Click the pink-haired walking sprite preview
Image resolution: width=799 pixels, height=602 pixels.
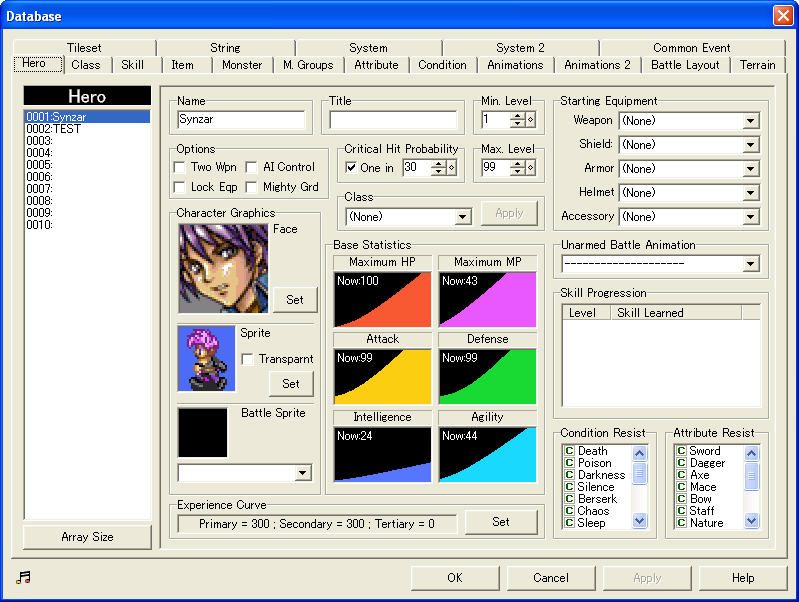tap(206, 358)
